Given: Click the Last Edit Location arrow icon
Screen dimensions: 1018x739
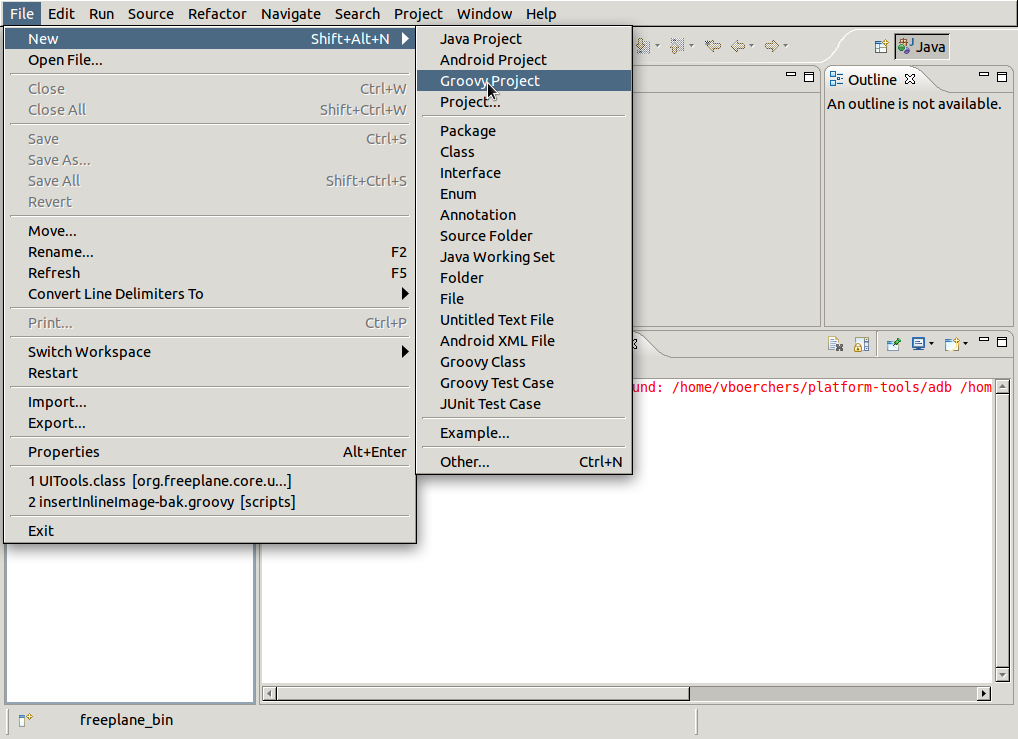Looking at the screenshot, I should point(712,46).
